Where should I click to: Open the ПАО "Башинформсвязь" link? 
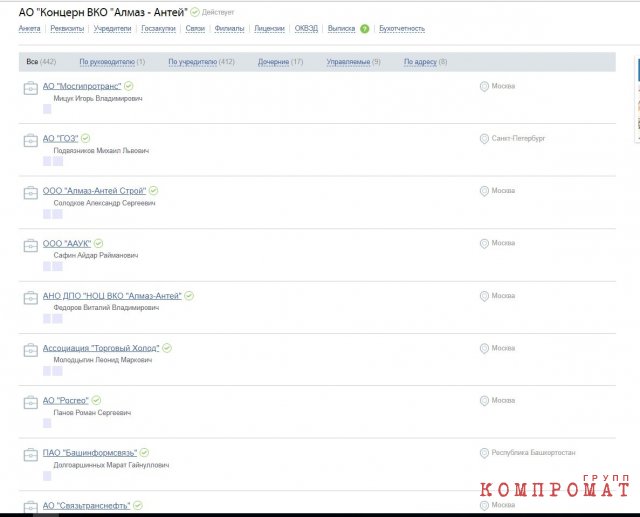point(90,453)
